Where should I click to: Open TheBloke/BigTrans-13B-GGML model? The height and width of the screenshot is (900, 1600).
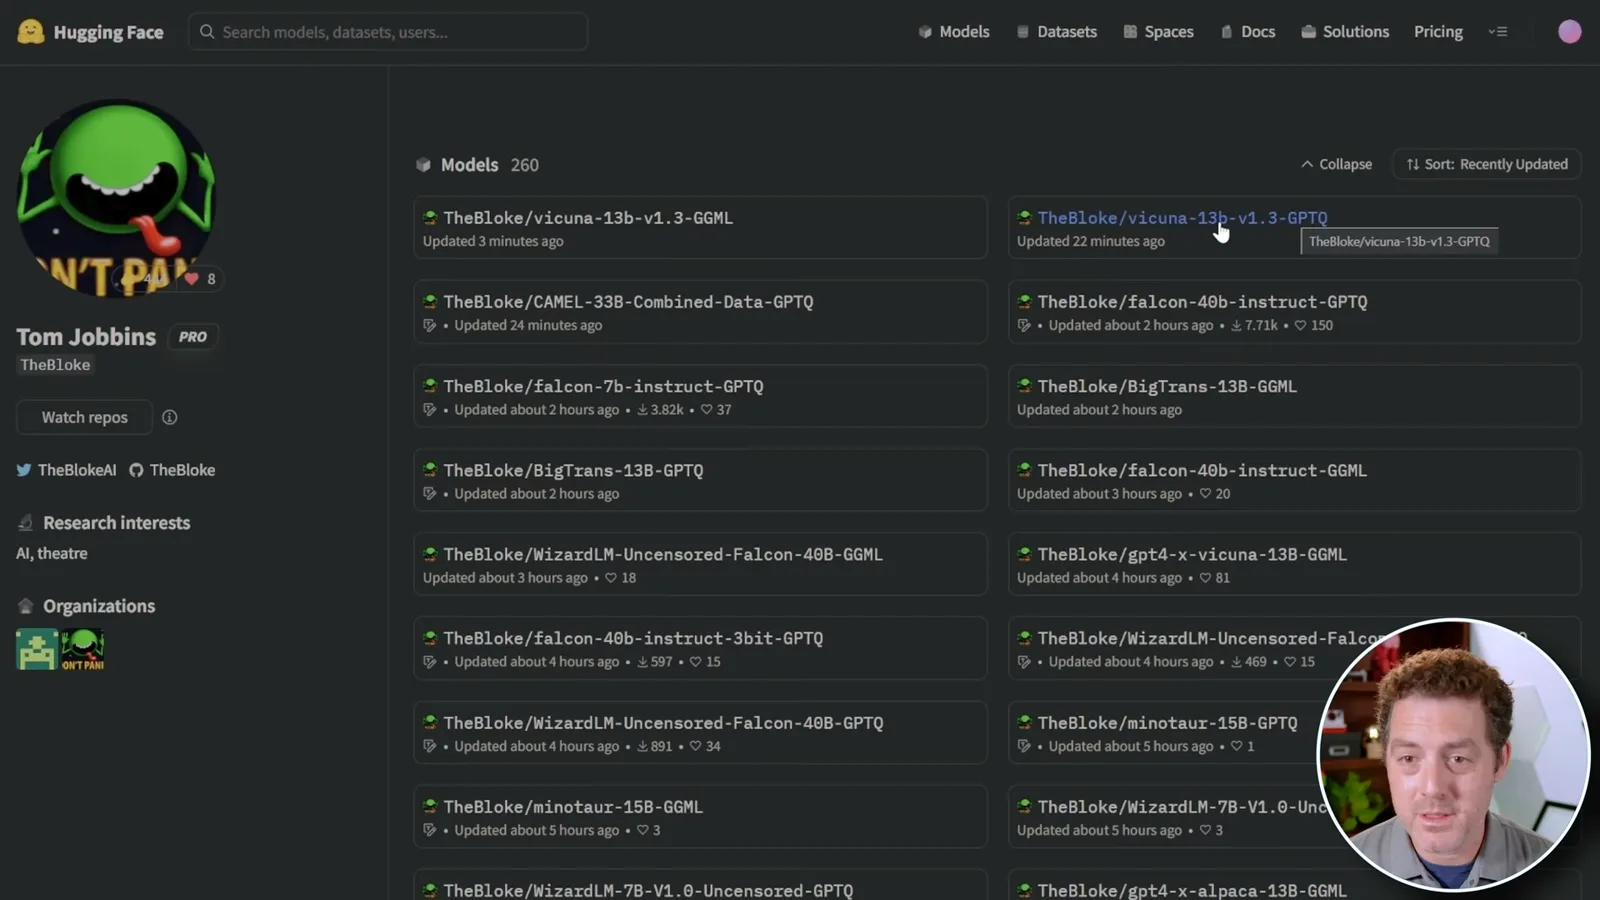(1294, 396)
